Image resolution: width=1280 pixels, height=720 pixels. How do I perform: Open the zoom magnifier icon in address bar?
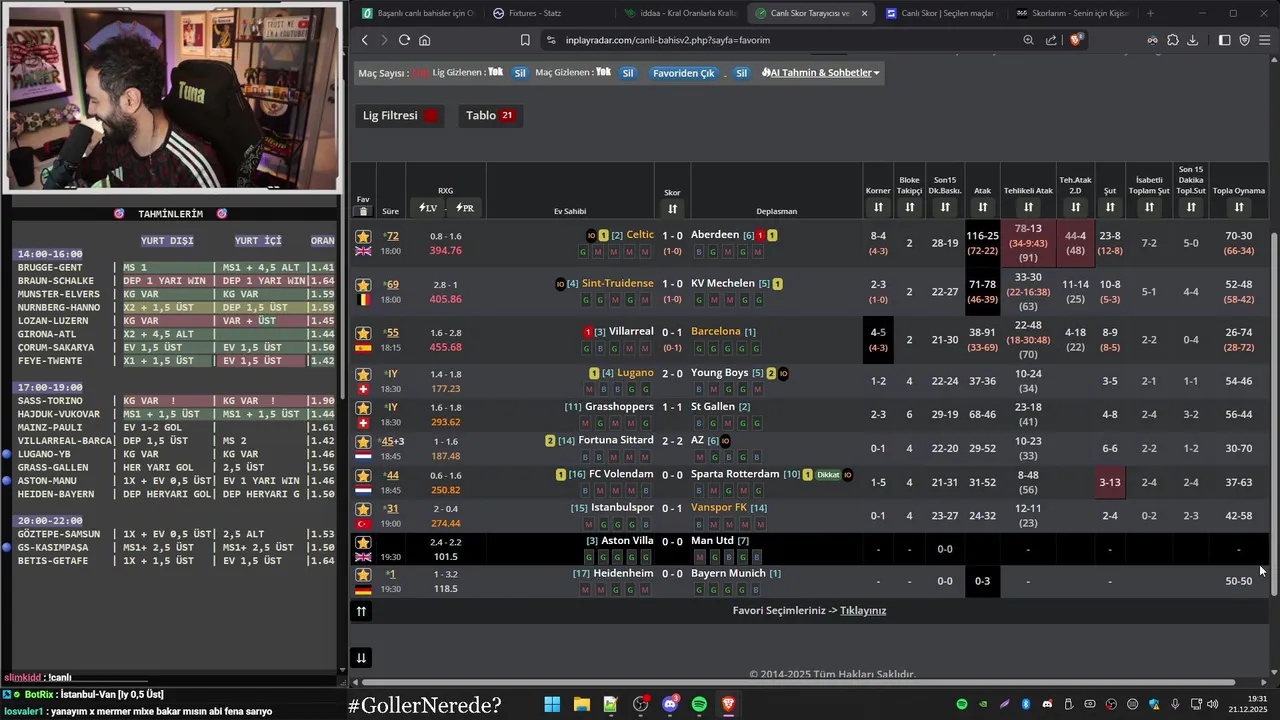click(x=1028, y=40)
